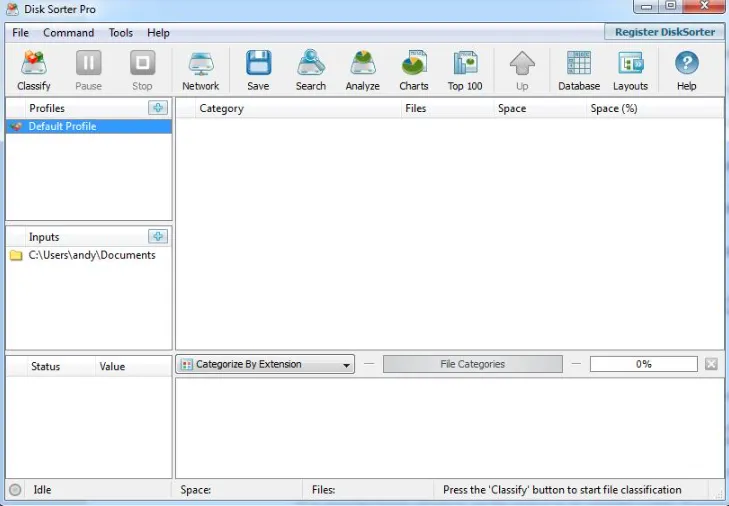
Task: Click the Default Profile row icon
Action: tap(16, 126)
